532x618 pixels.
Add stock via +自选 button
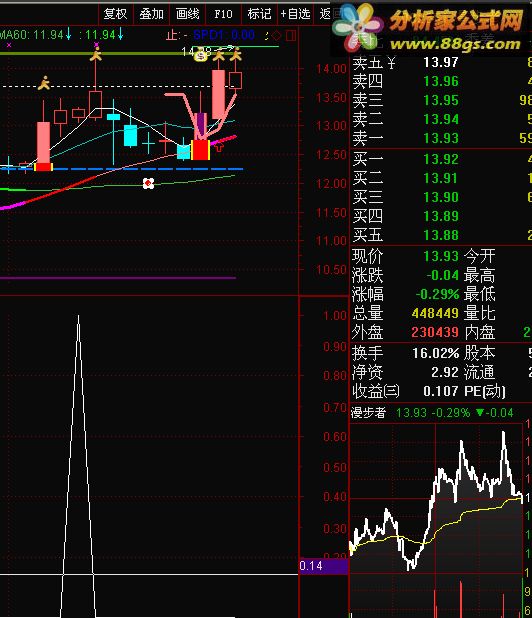pos(295,14)
